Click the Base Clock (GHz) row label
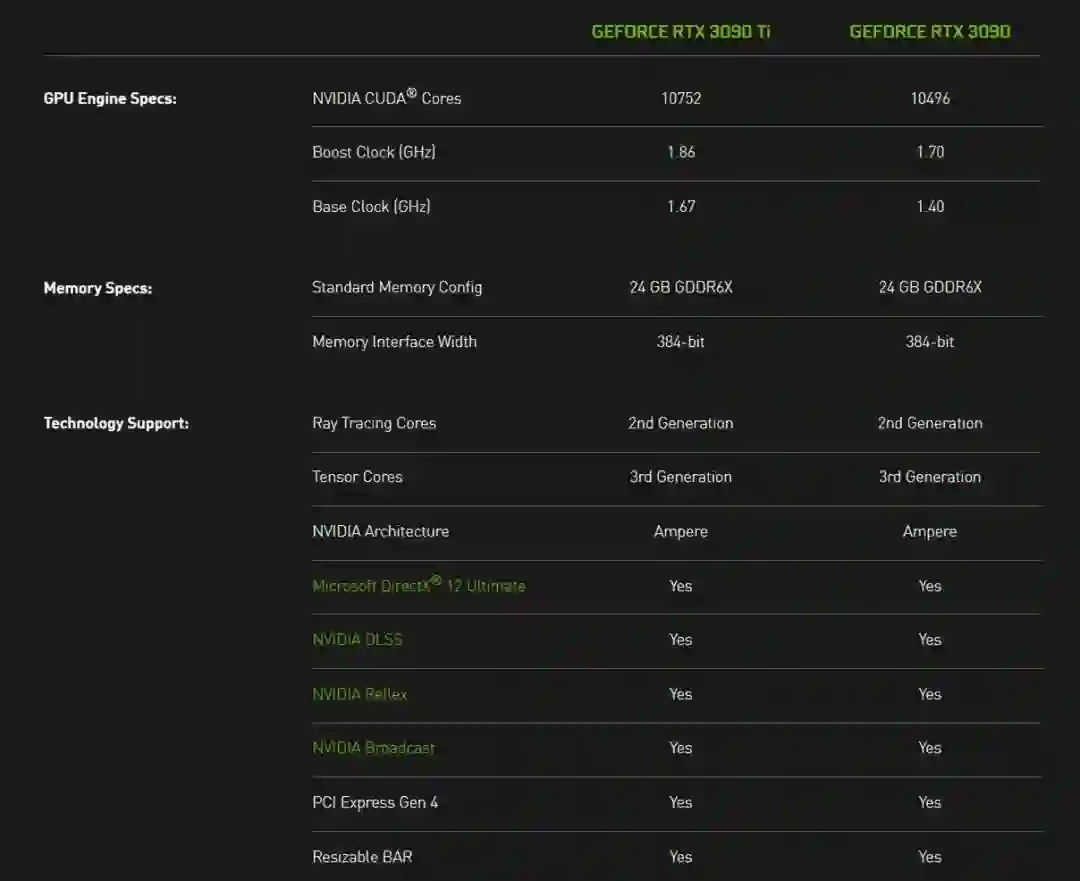 click(x=371, y=207)
